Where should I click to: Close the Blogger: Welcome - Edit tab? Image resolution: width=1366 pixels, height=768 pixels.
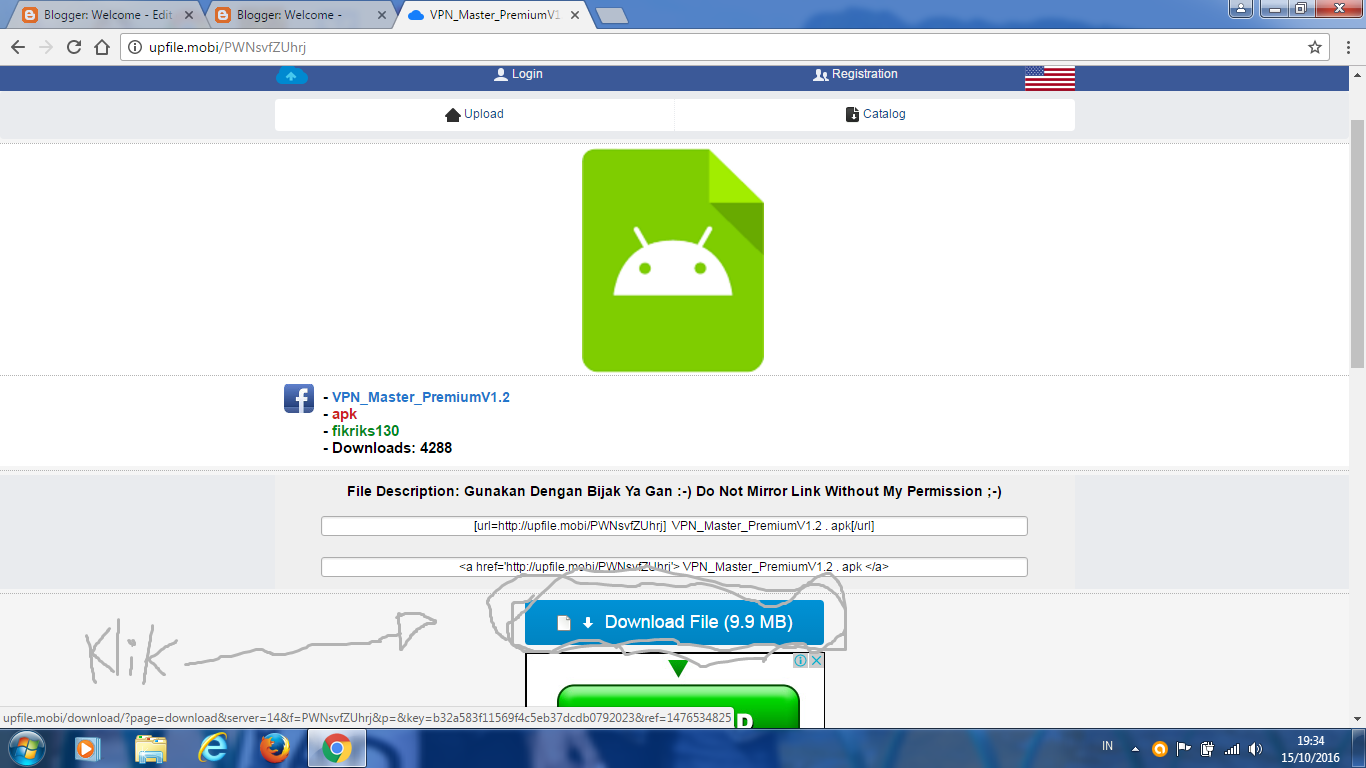click(189, 15)
